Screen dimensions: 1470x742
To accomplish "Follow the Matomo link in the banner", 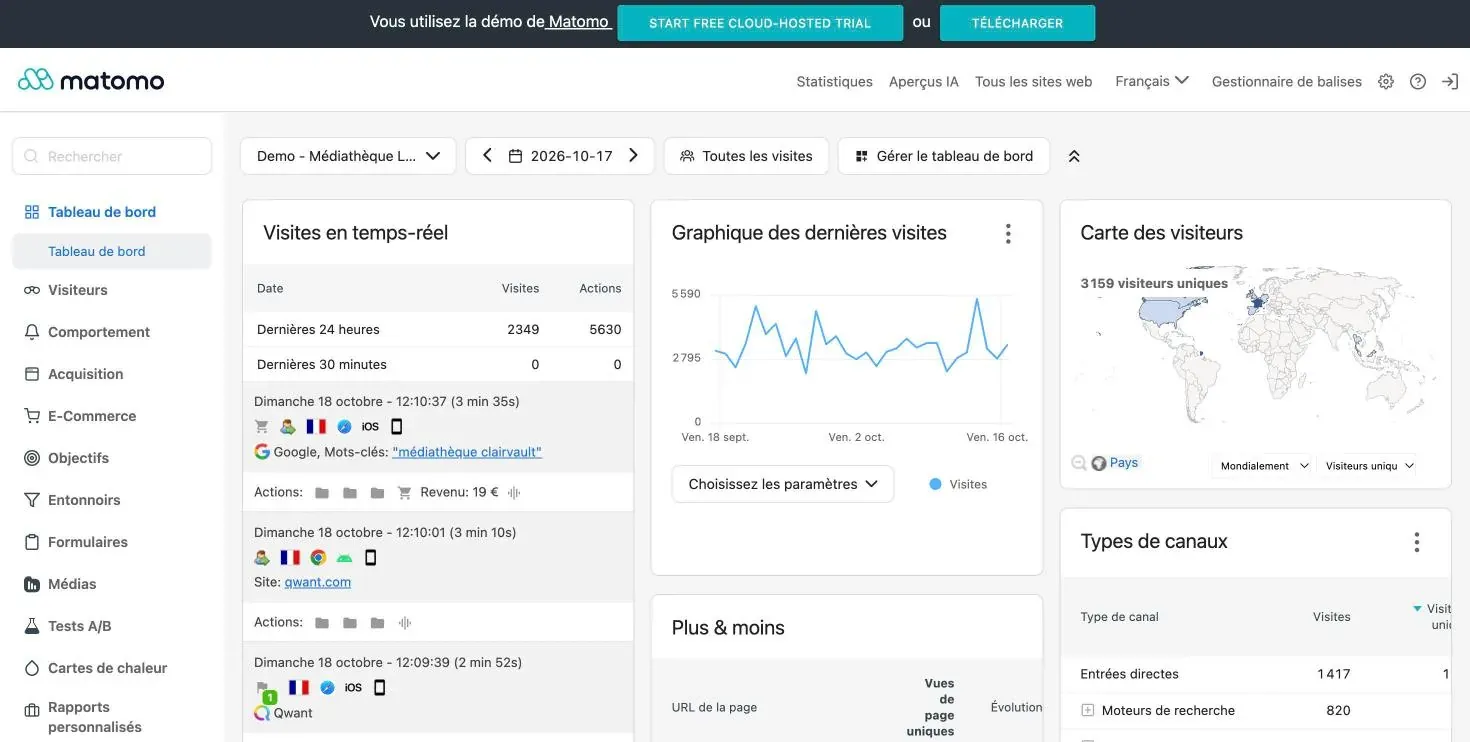I will (x=578, y=22).
